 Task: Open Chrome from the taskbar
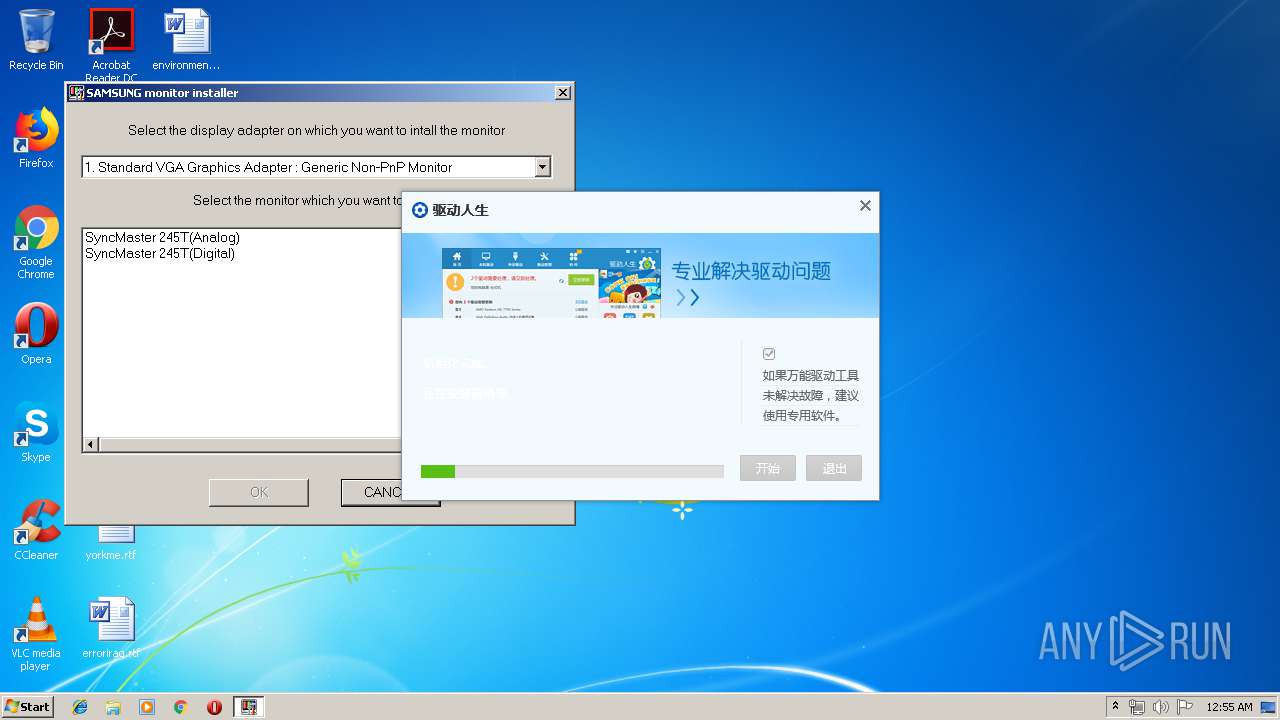(x=181, y=707)
